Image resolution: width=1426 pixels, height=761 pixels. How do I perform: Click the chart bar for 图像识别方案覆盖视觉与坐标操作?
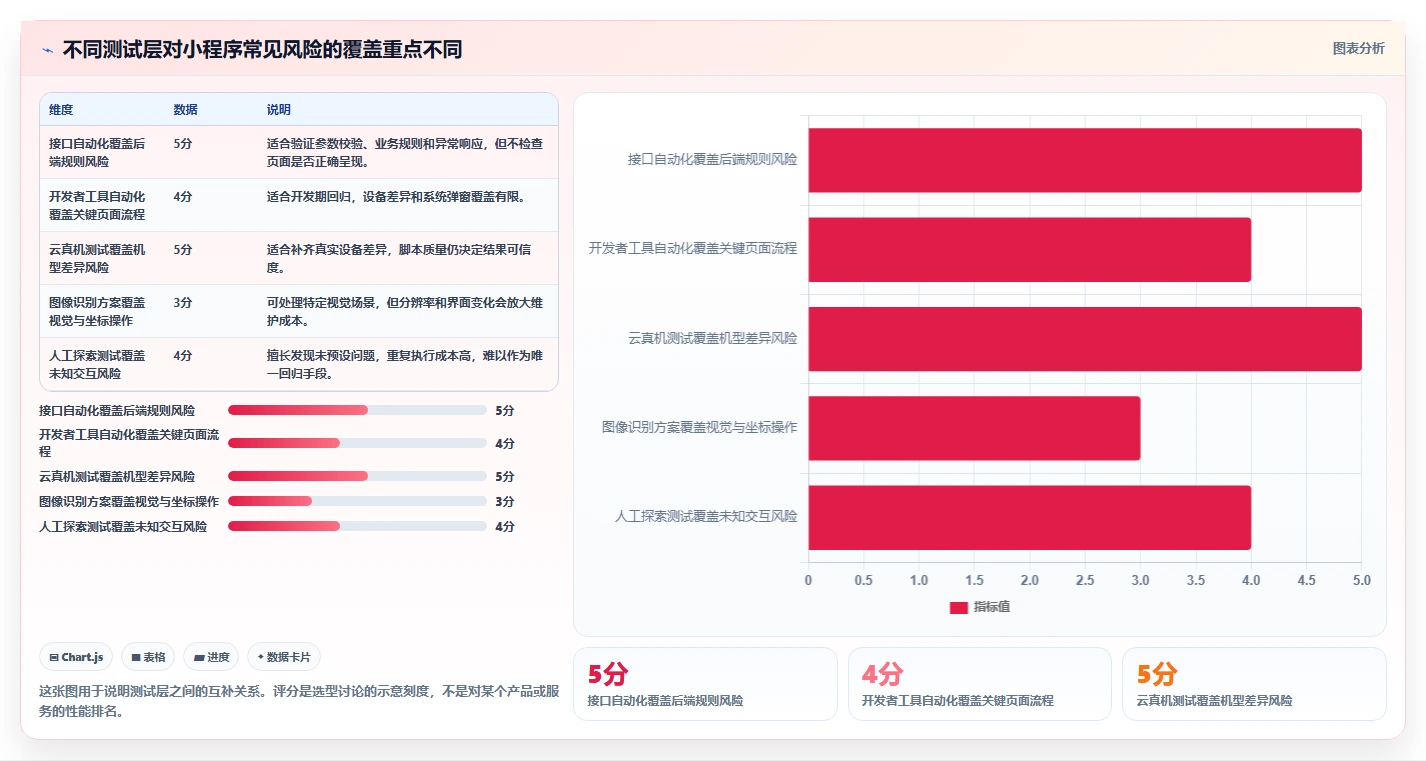974,428
